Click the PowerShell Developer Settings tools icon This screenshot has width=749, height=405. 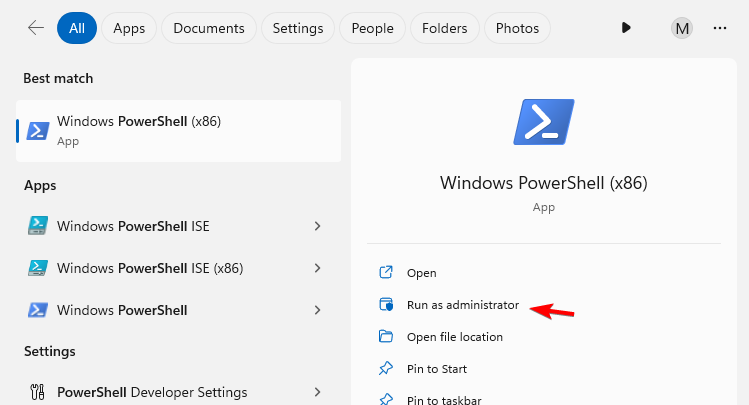point(37,392)
